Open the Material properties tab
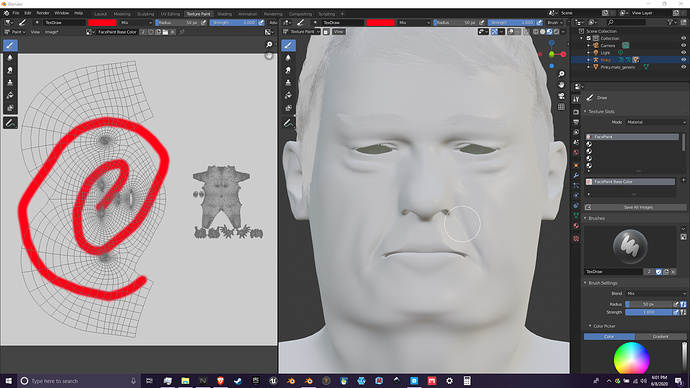The height and width of the screenshot is (388, 690). pos(576,226)
